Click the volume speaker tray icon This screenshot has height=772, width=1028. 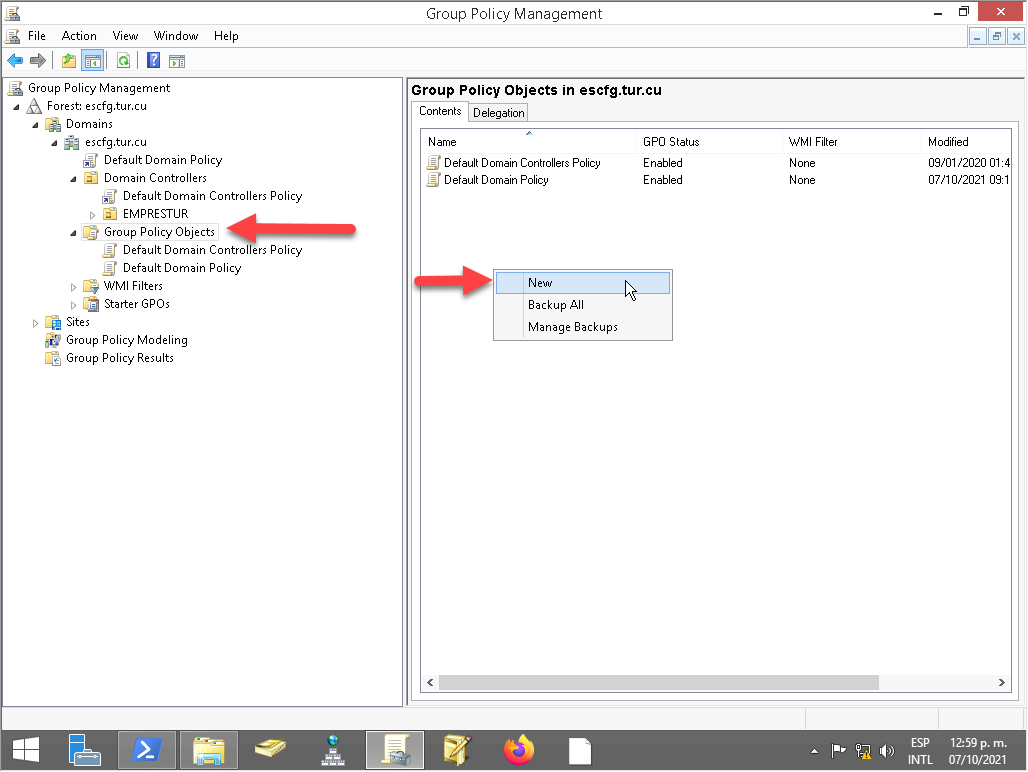887,751
